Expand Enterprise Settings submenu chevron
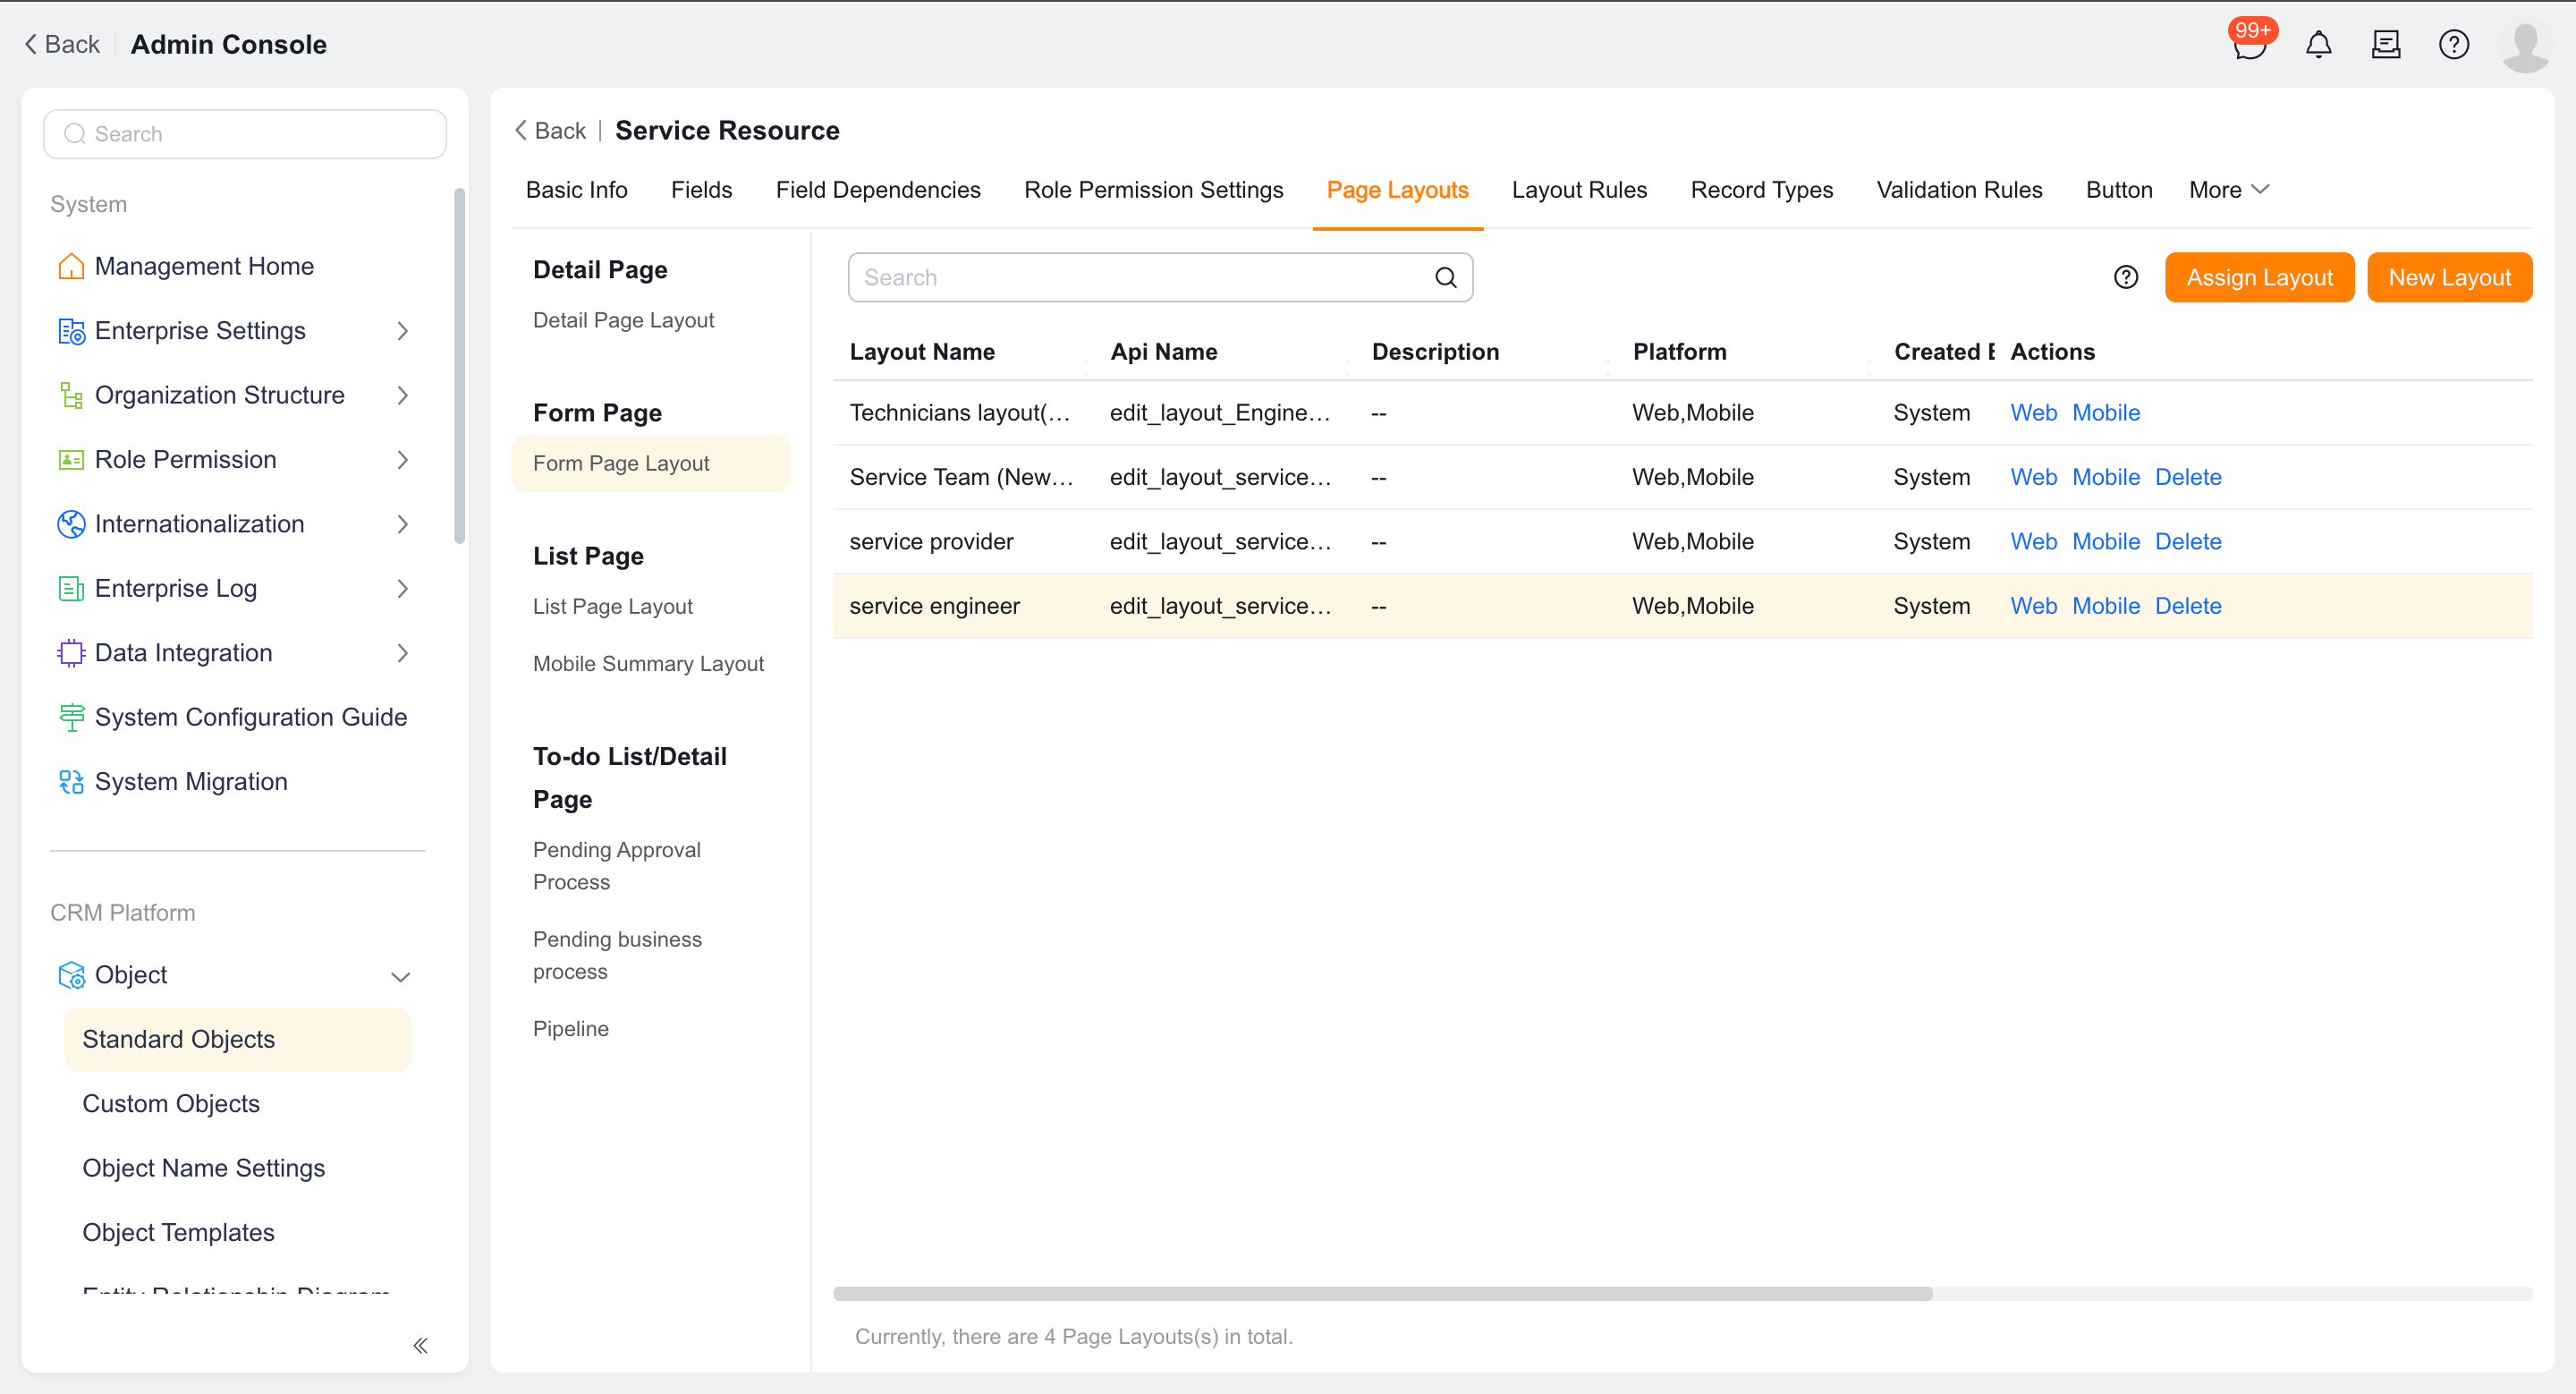2576x1394 pixels. coord(402,330)
